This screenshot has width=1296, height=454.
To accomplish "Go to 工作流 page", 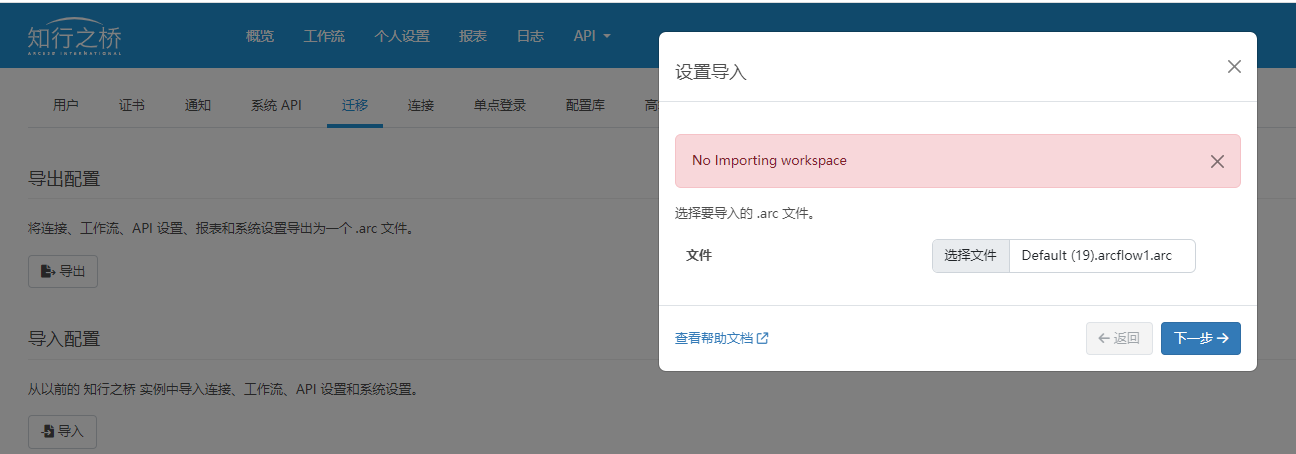I will coord(324,36).
